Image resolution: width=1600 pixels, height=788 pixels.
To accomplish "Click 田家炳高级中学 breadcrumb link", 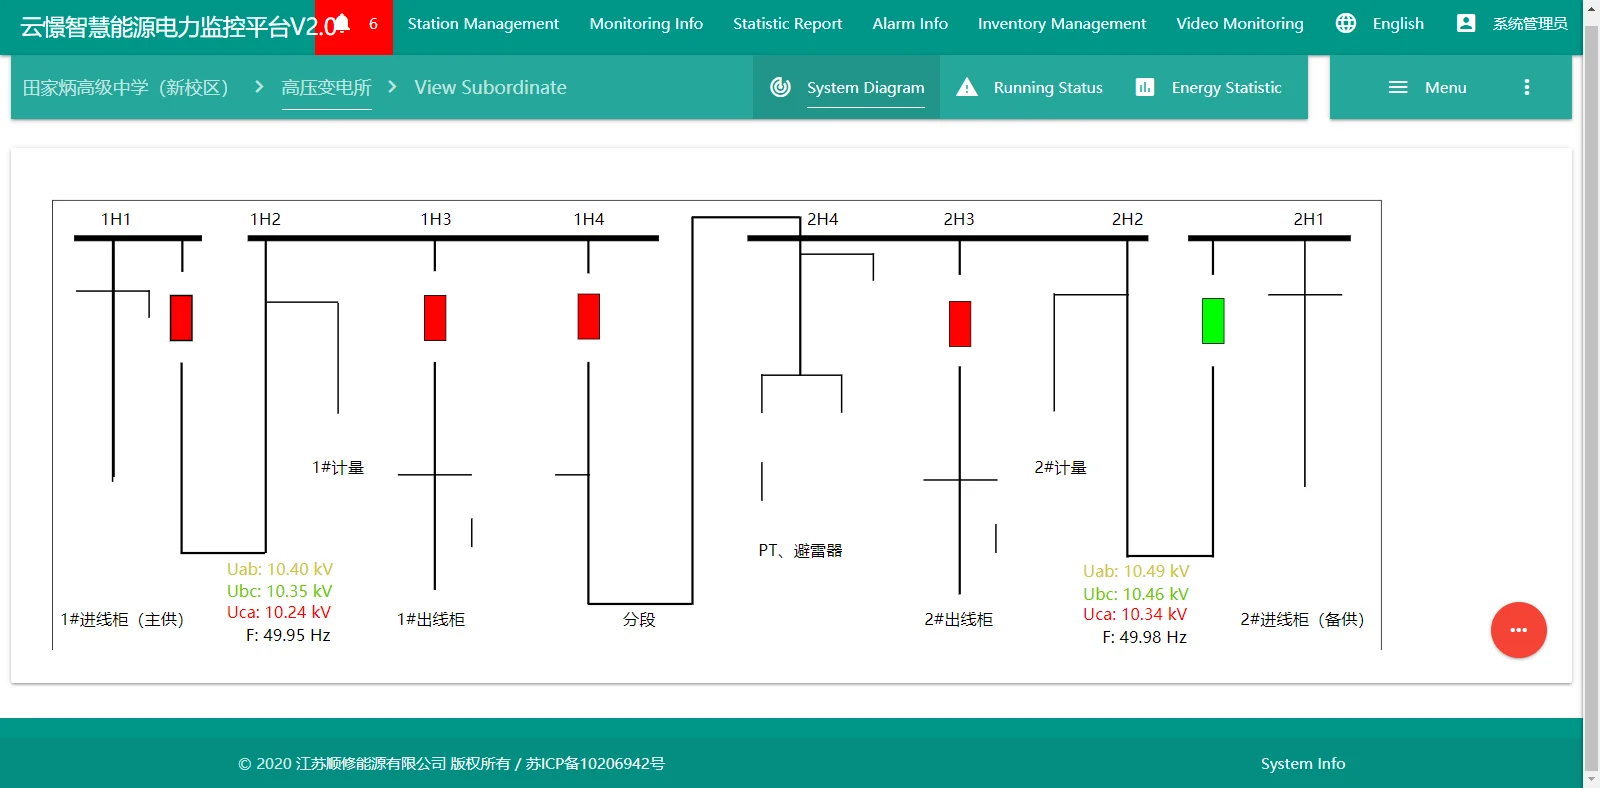I will 126,87.
